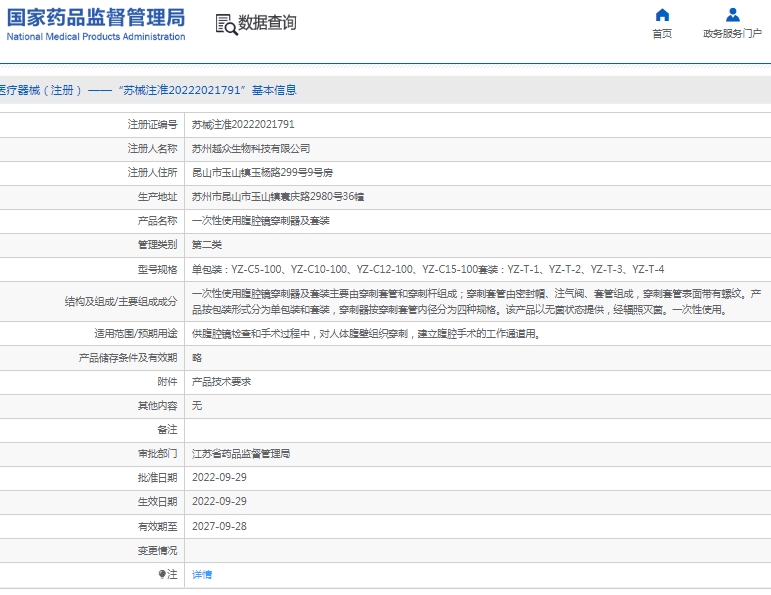This screenshot has height=595, width=771.
Task: Select intended use text 供腹腔镜检查和手术过程中
Action: tap(366, 334)
